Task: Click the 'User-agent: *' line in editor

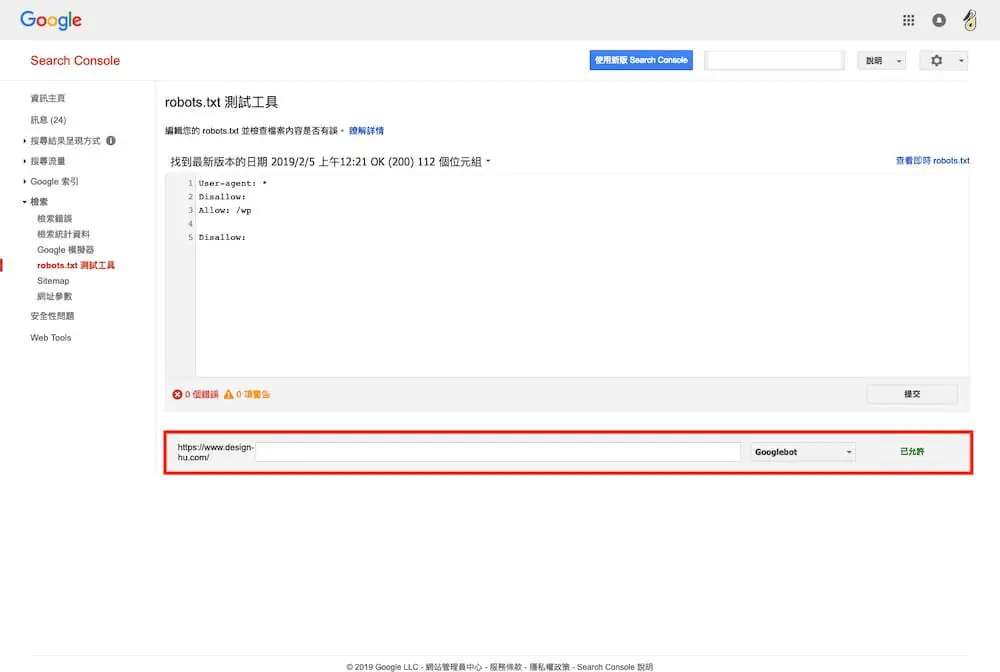Action: click(233, 183)
